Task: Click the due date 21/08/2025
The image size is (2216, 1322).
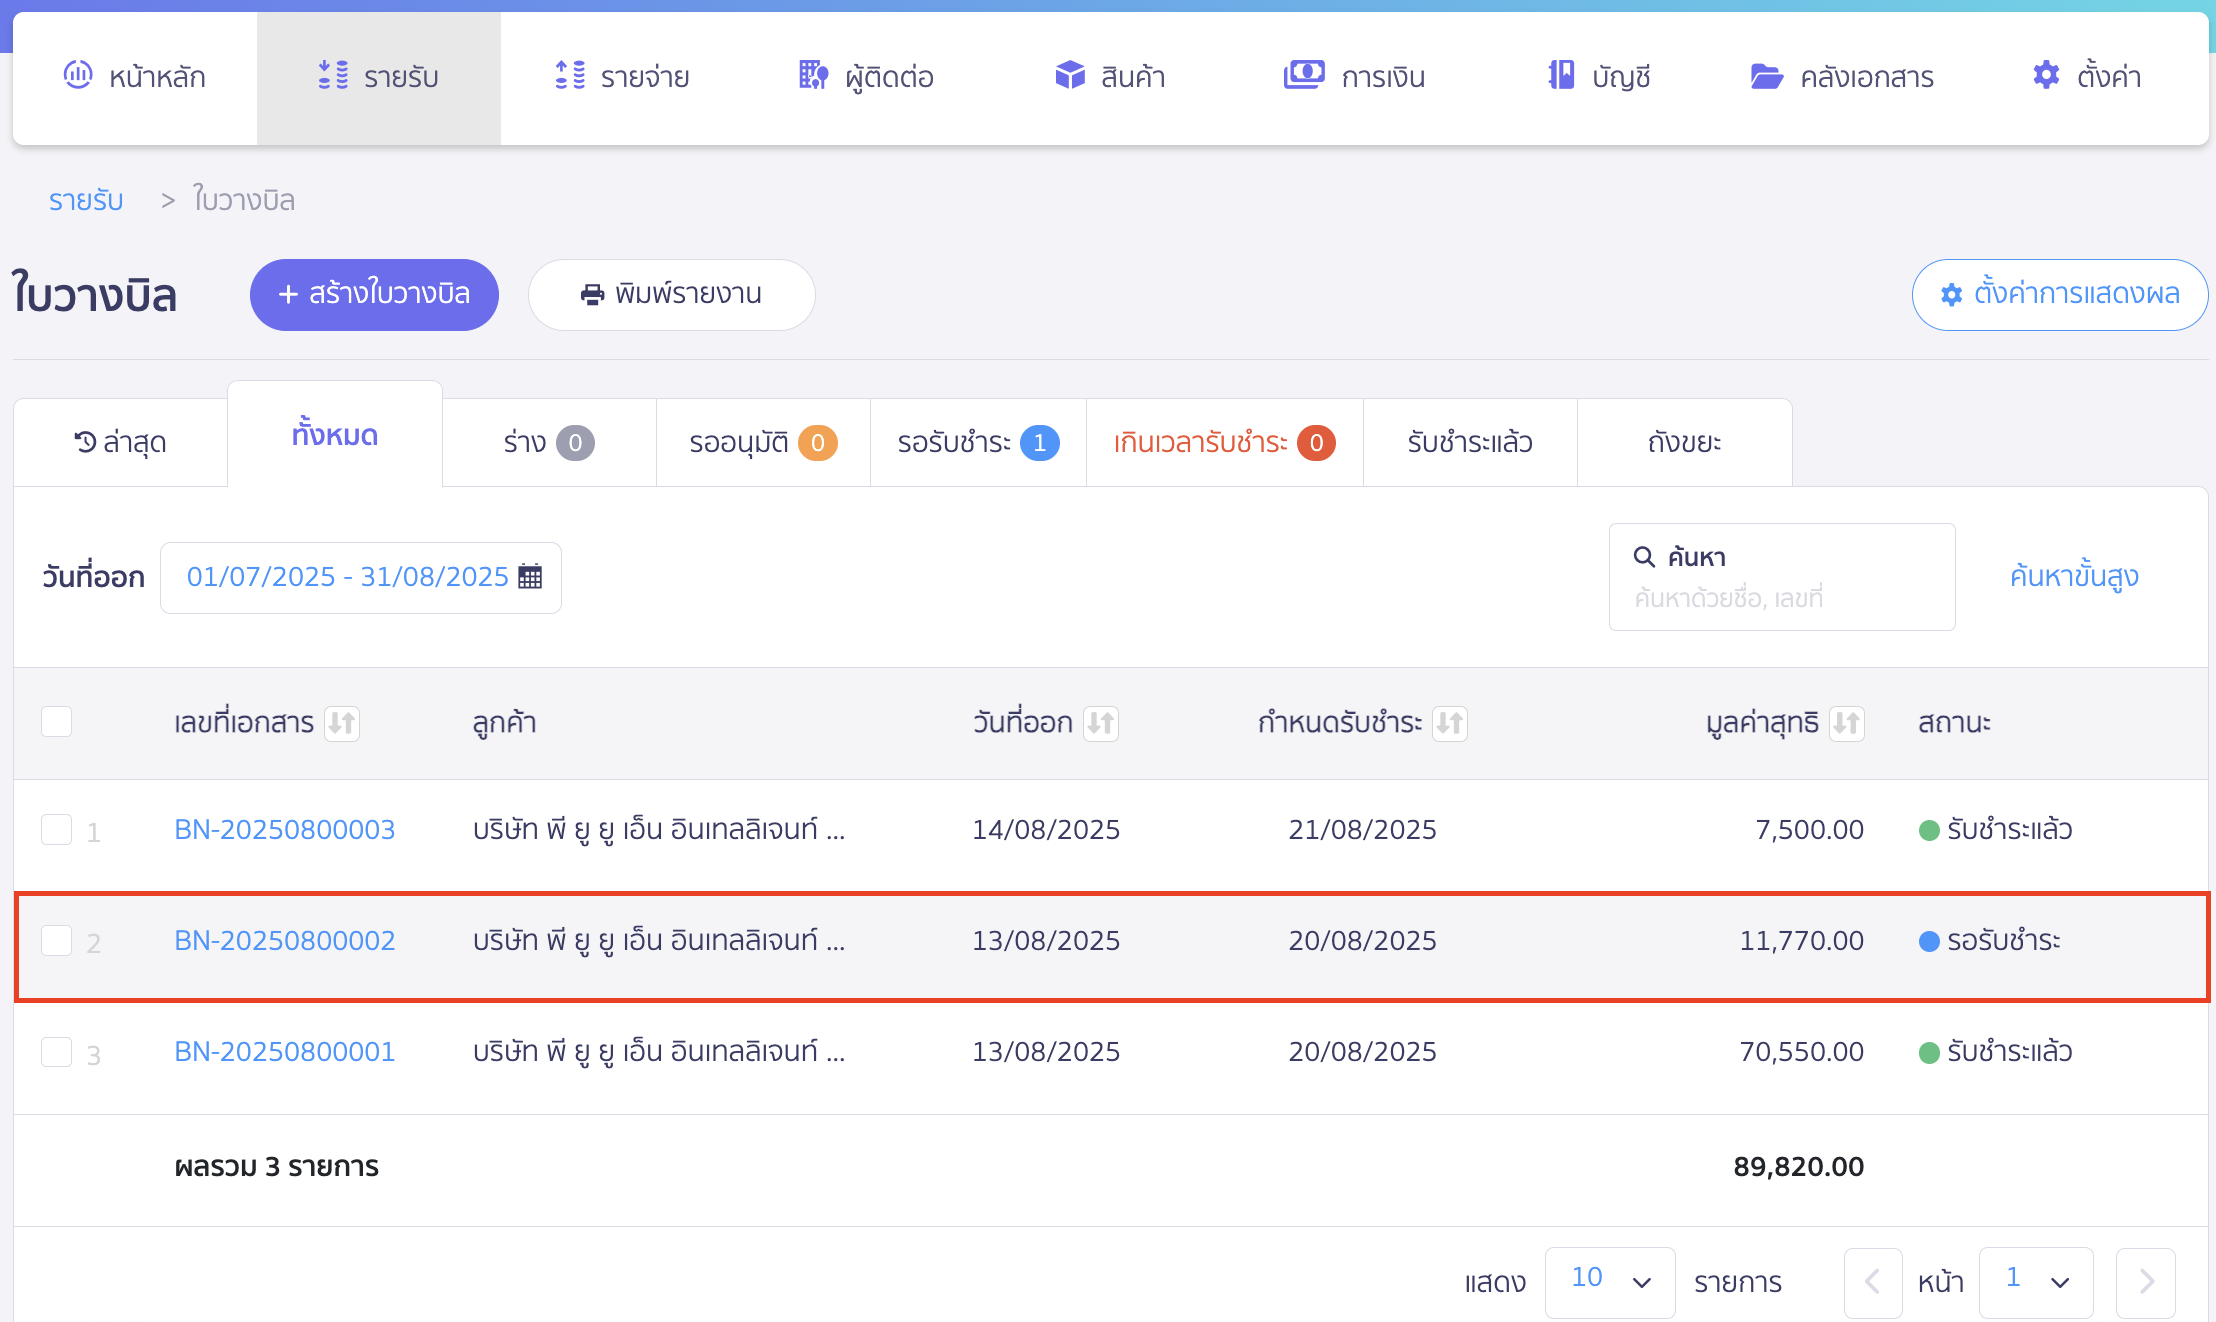Action: click(x=1362, y=830)
